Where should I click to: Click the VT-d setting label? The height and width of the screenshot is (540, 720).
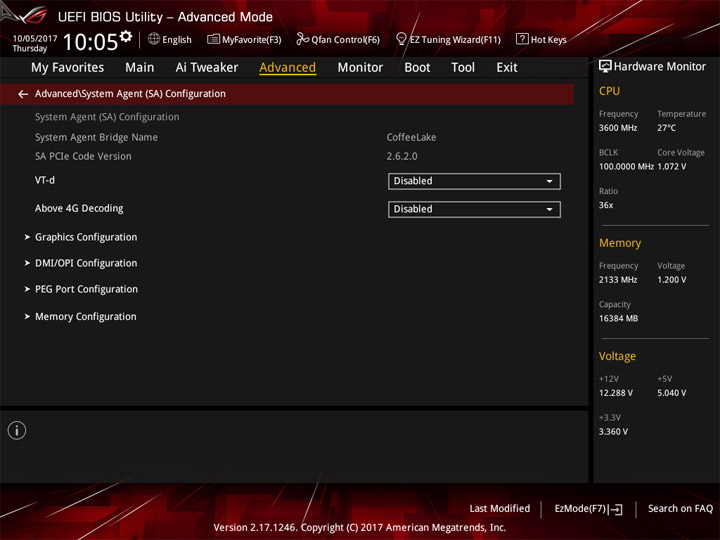(45, 180)
